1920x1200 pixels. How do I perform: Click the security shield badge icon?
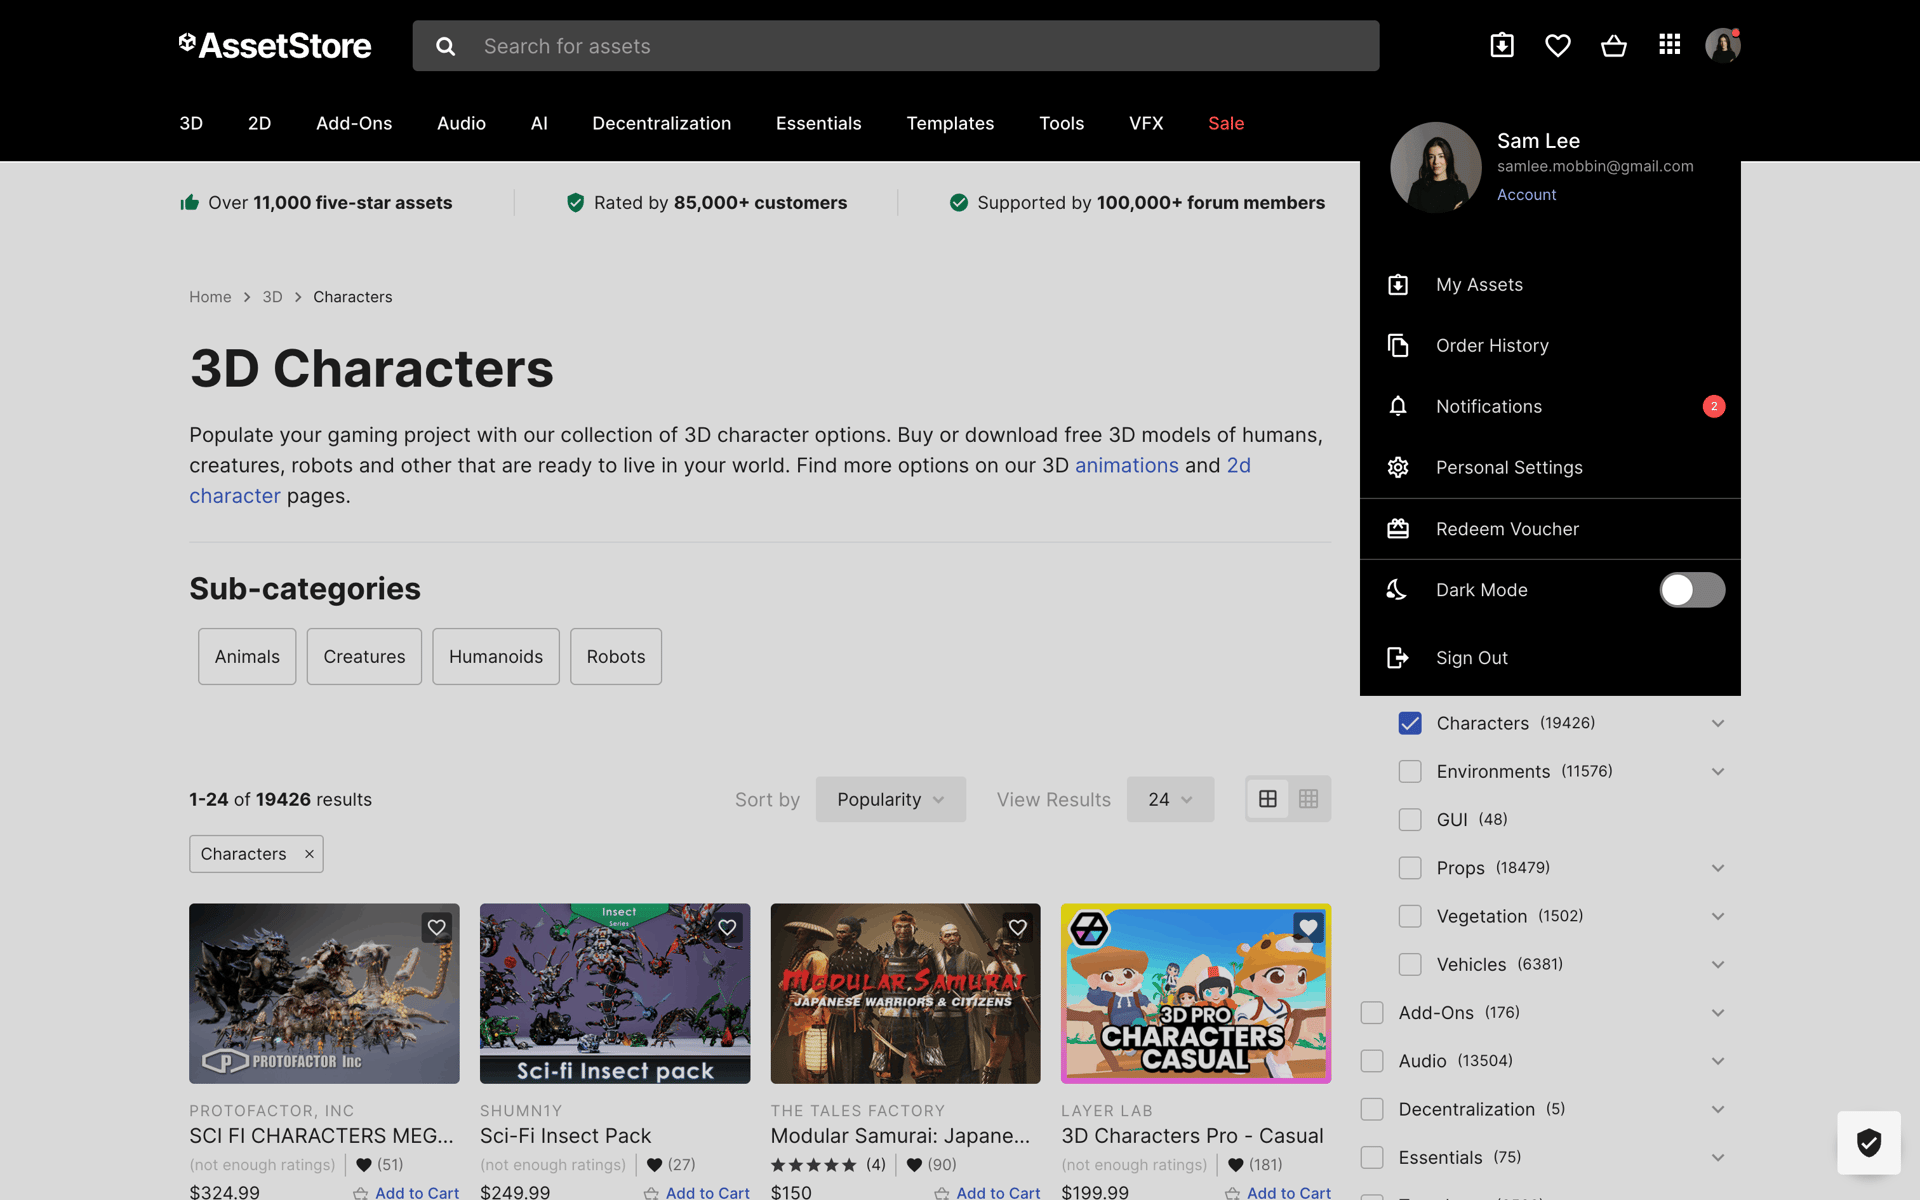tap(1869, 1142)
